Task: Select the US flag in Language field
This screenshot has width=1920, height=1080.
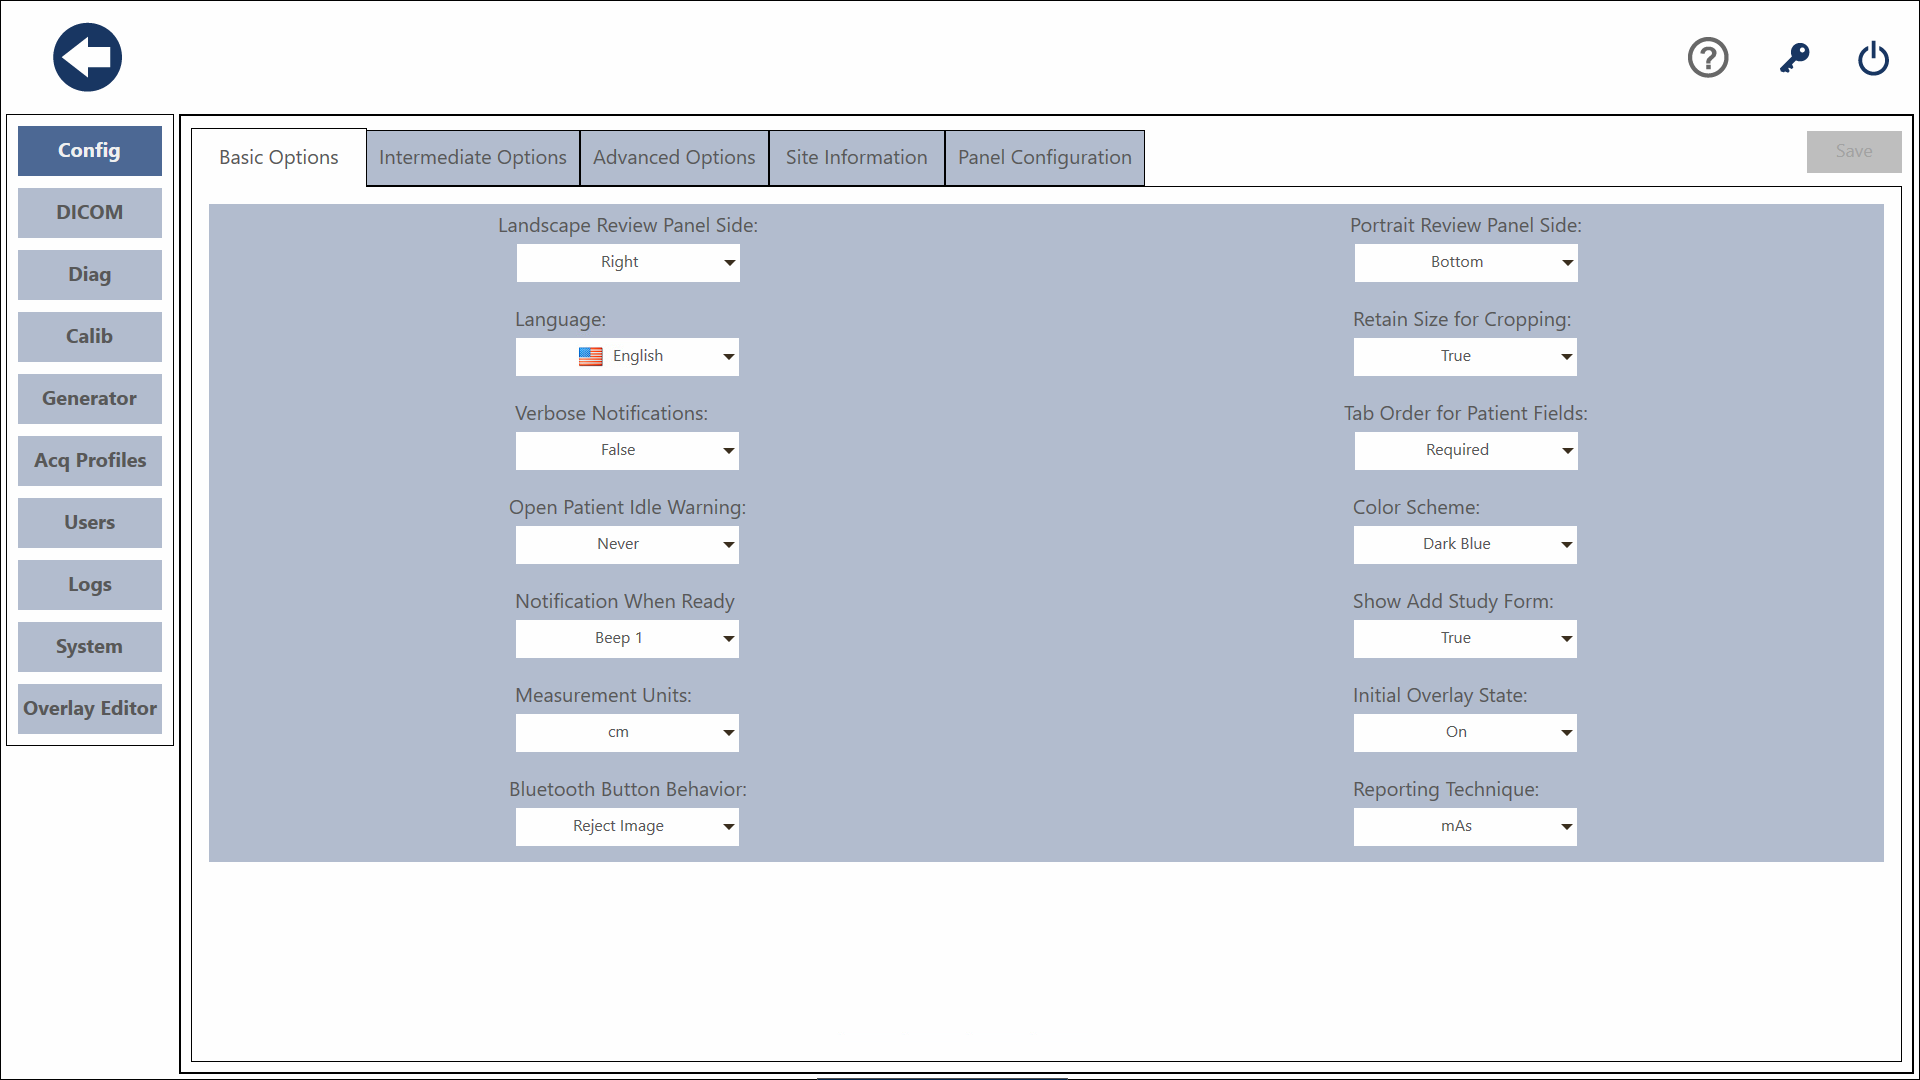Action: [590, 356]
